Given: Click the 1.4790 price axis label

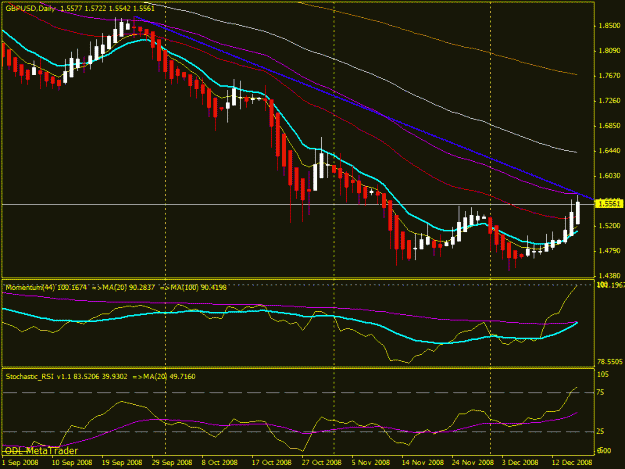Looking at the screenshot, I should point(609,251).
